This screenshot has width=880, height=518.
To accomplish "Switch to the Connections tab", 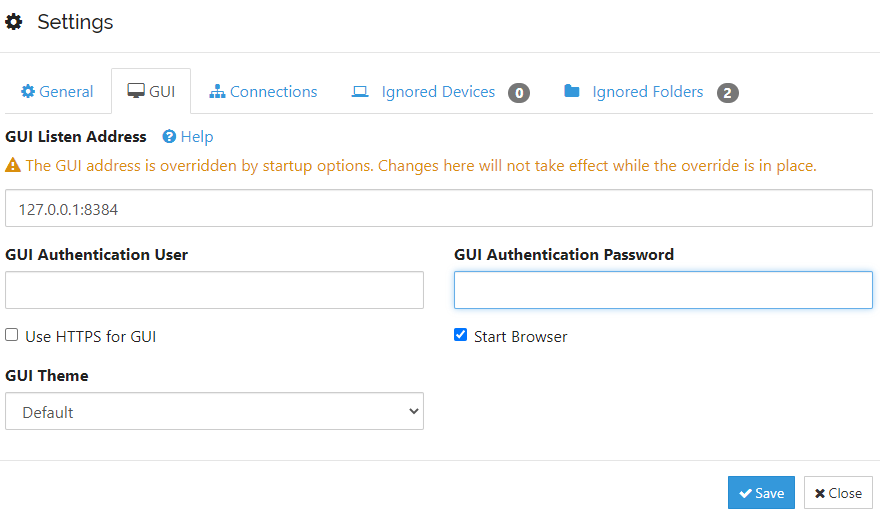I will click(263, 91).
